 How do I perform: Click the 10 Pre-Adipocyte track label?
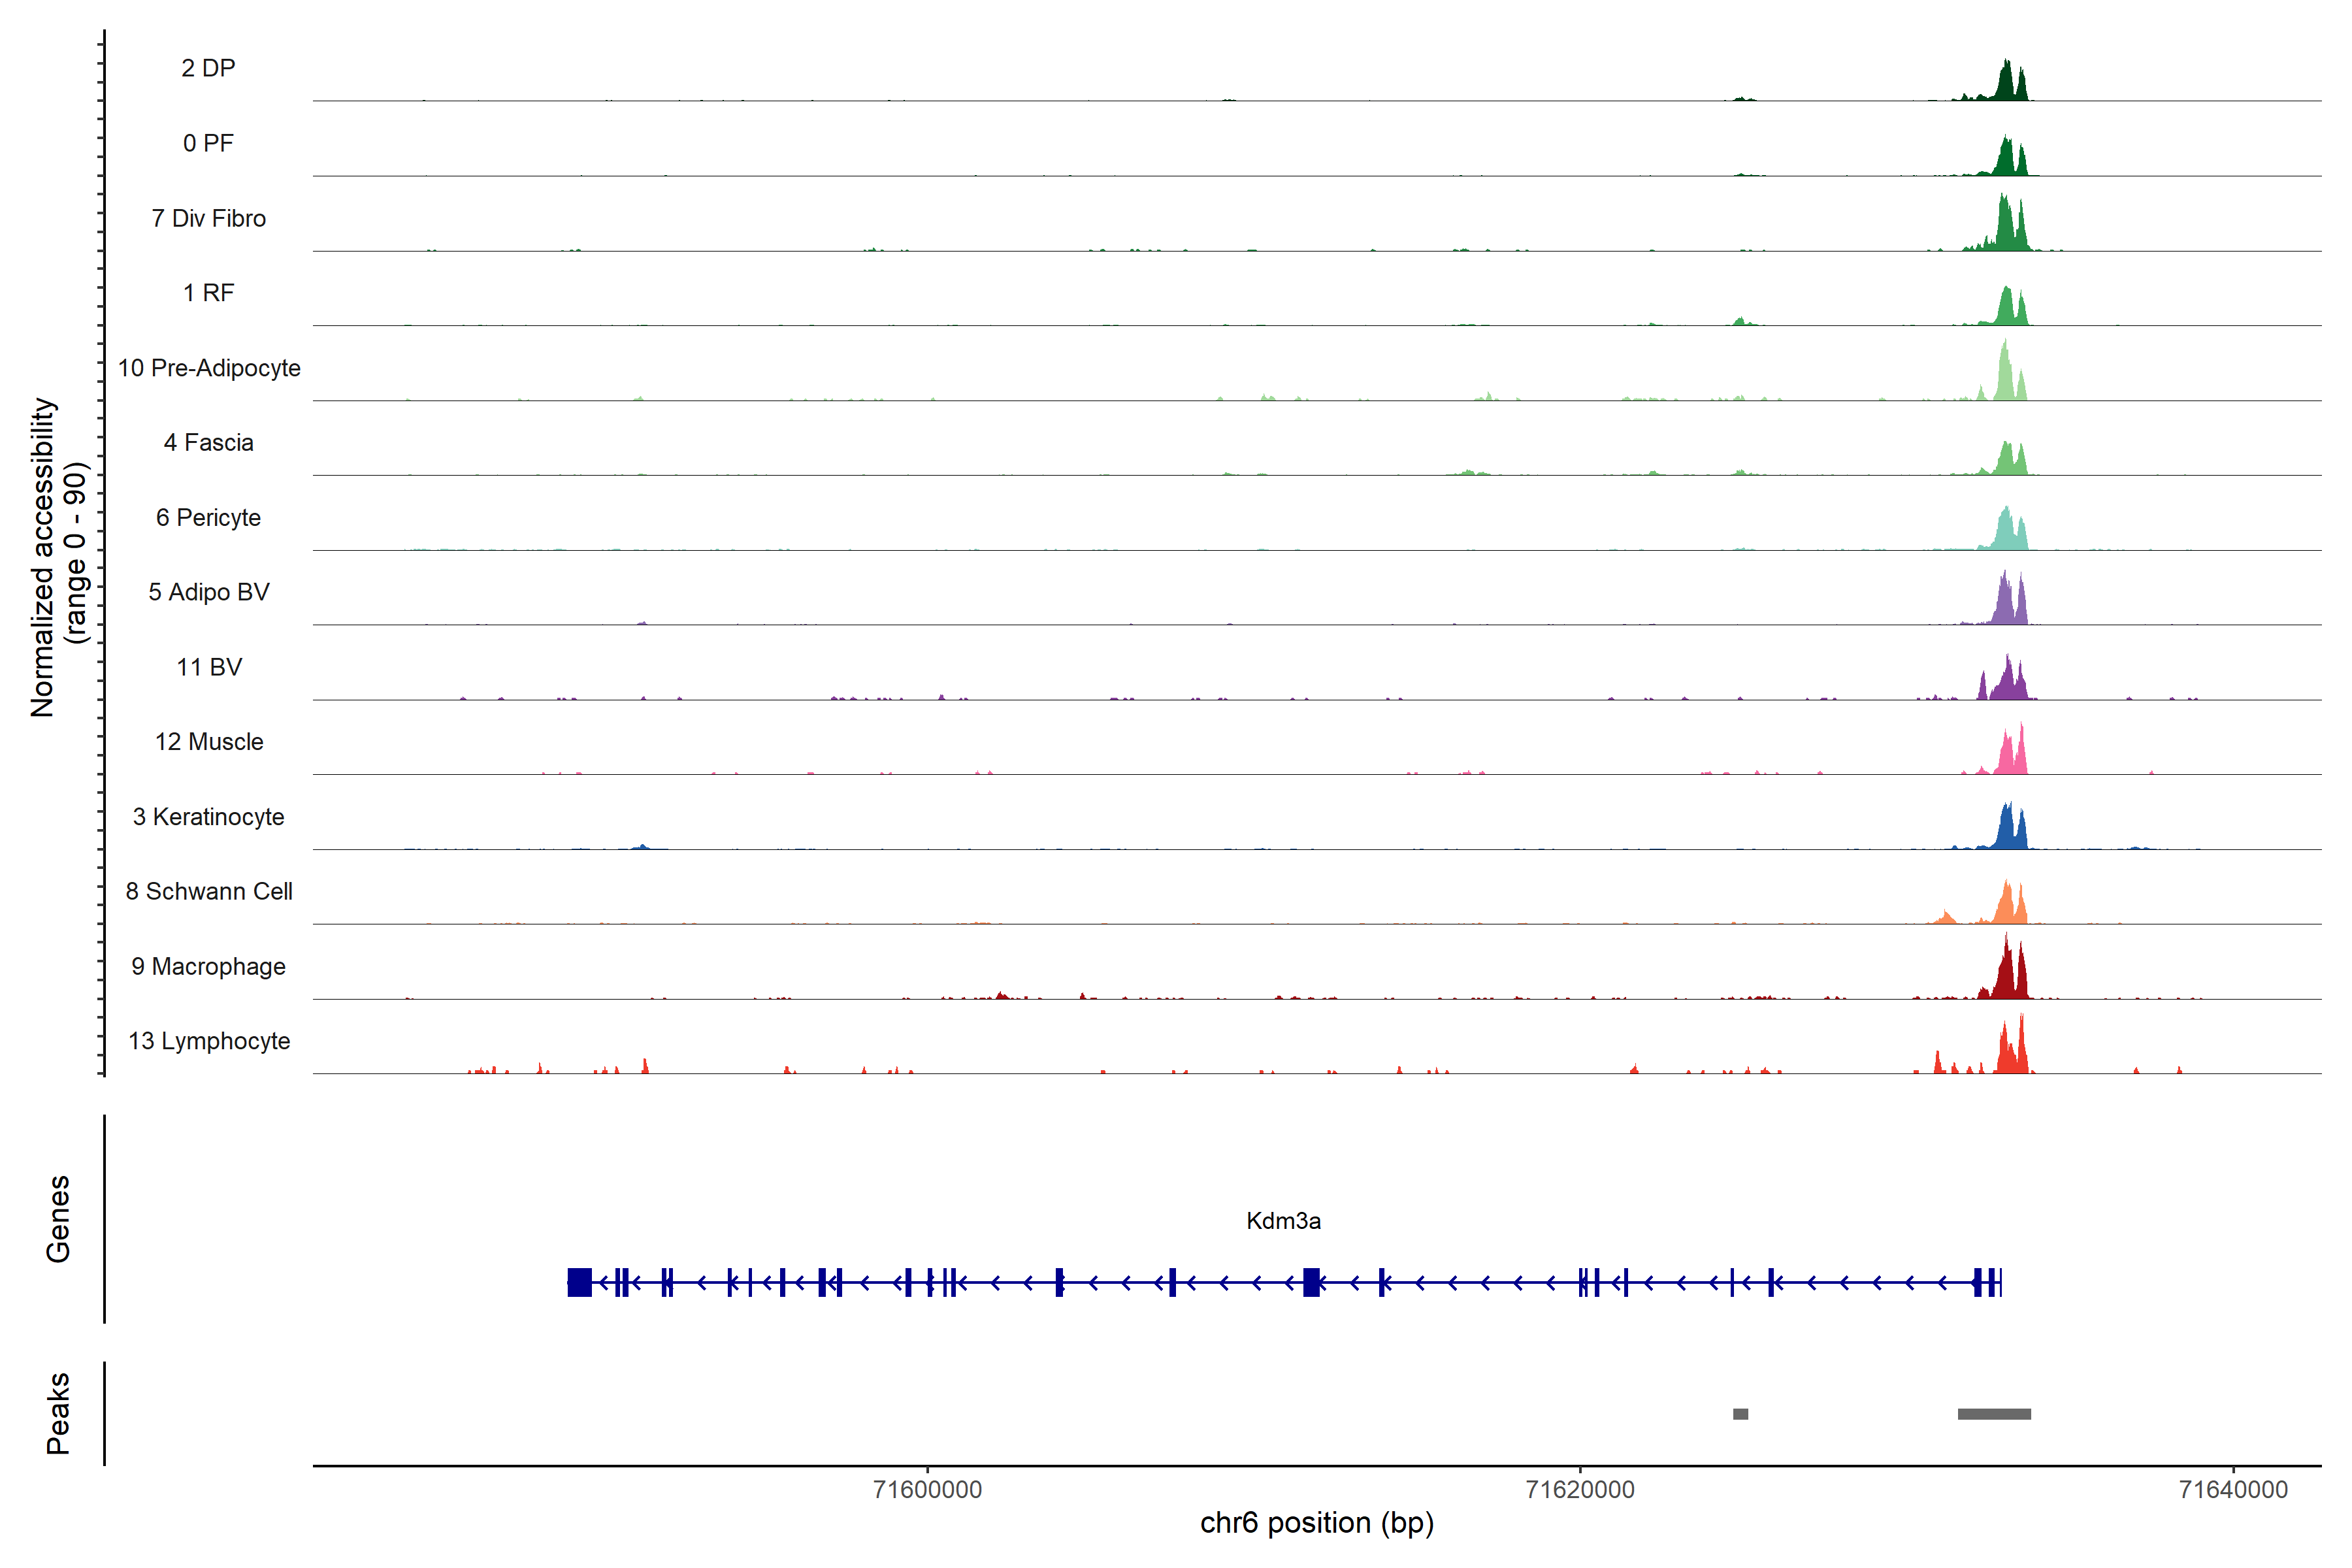tap(209, 368)
